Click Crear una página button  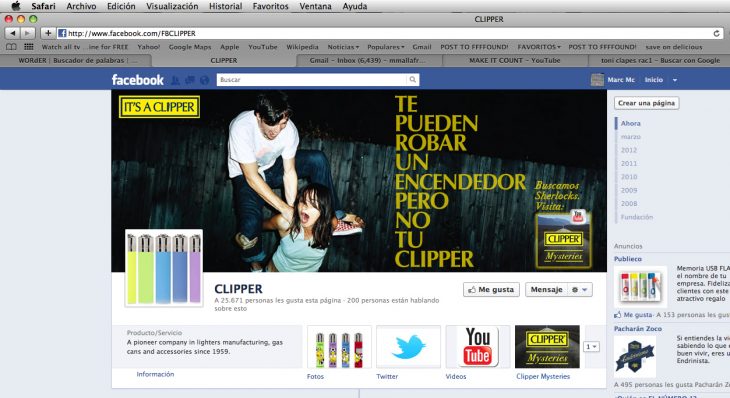(646, 103)
